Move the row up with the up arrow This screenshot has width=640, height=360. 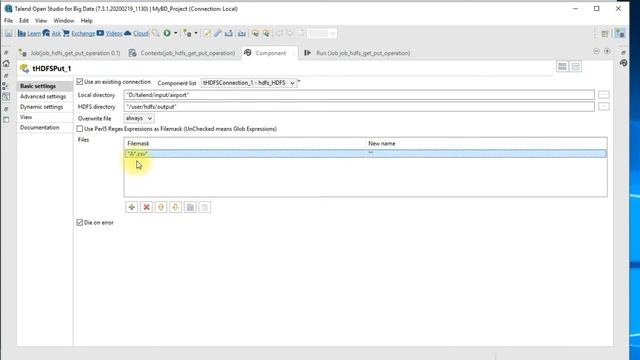[x=161, y=207]
